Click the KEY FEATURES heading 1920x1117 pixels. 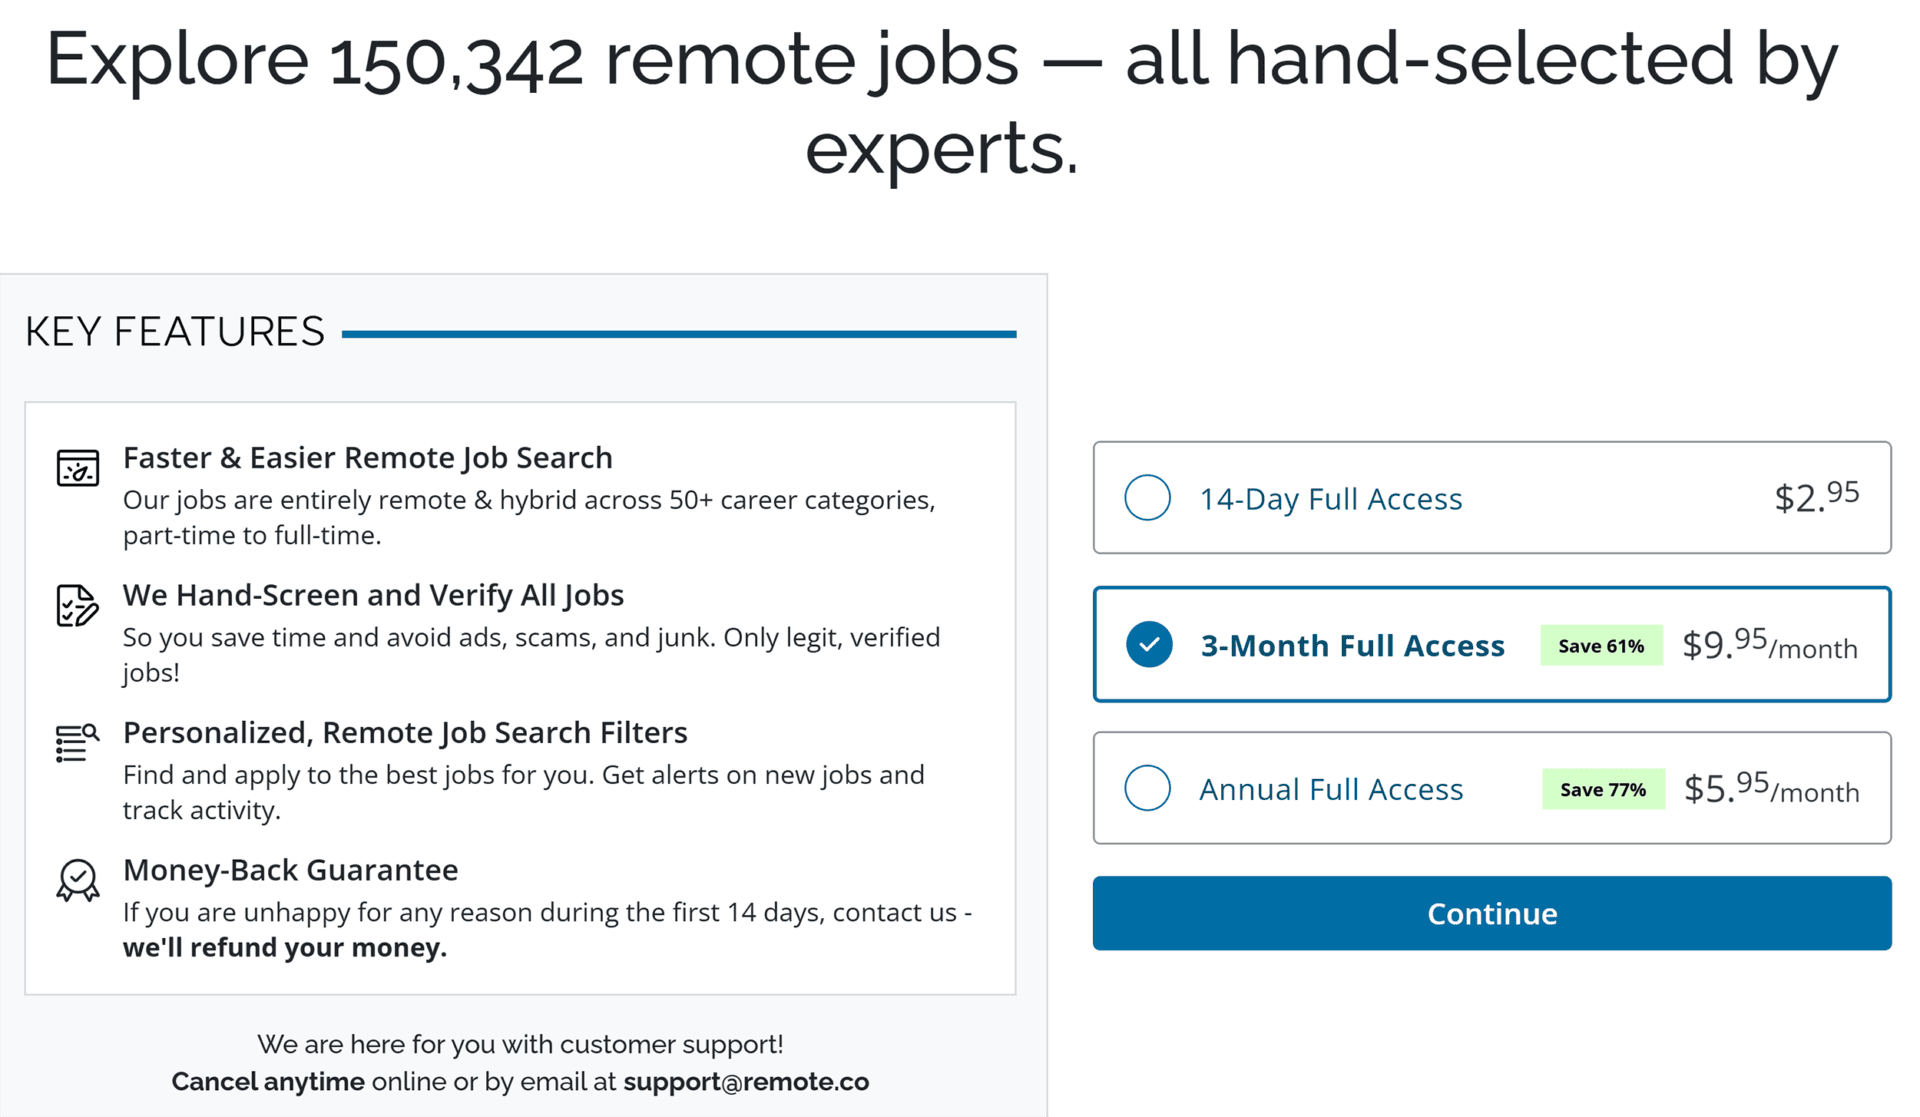[175, 332]
